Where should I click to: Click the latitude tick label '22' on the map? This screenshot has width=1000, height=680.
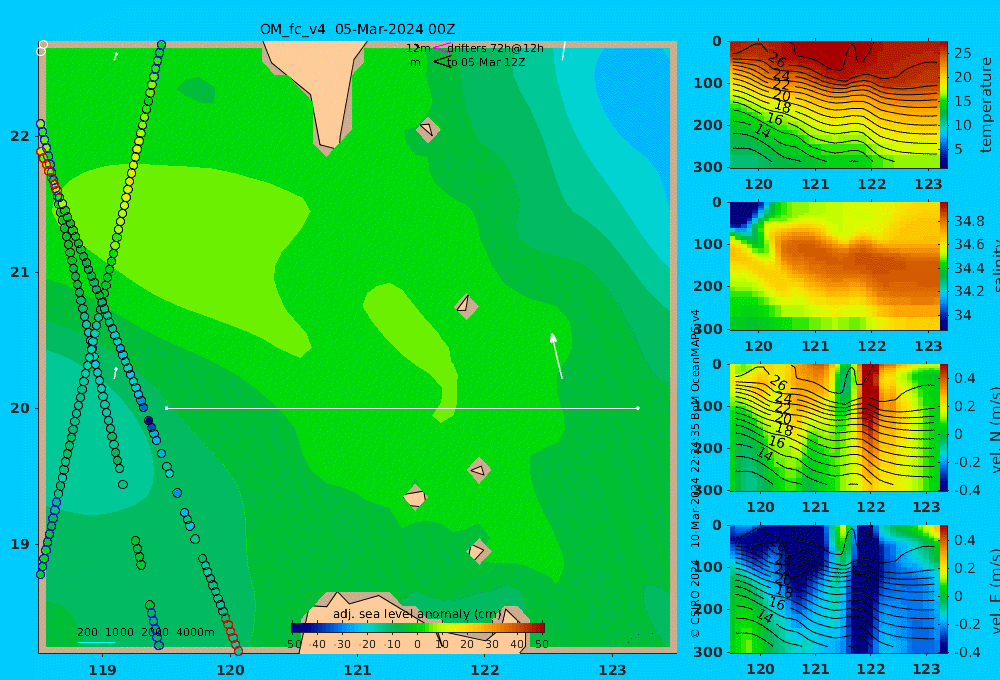point(20,136)
